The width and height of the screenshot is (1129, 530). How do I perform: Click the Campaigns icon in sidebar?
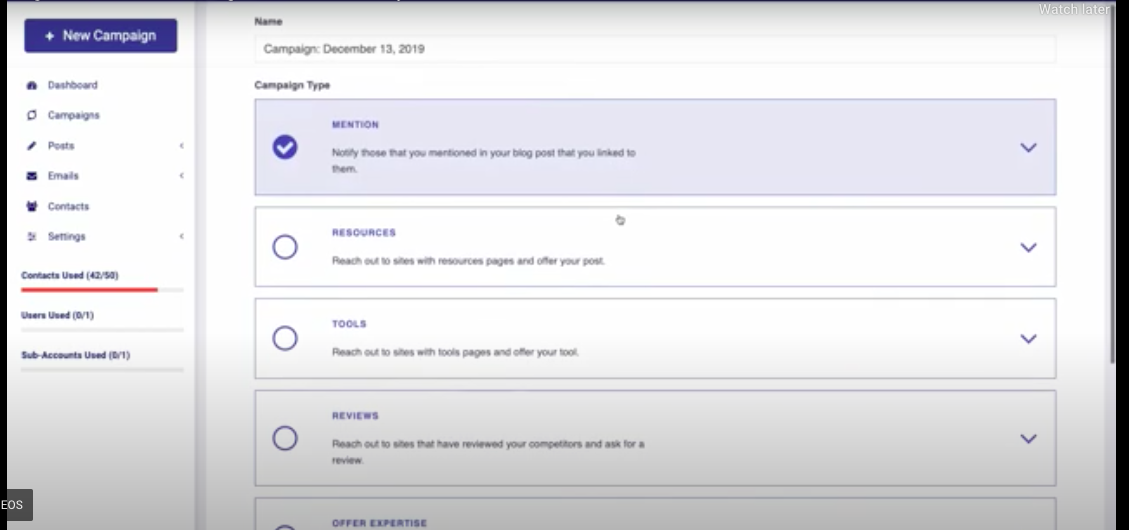[x=32, y=116]
